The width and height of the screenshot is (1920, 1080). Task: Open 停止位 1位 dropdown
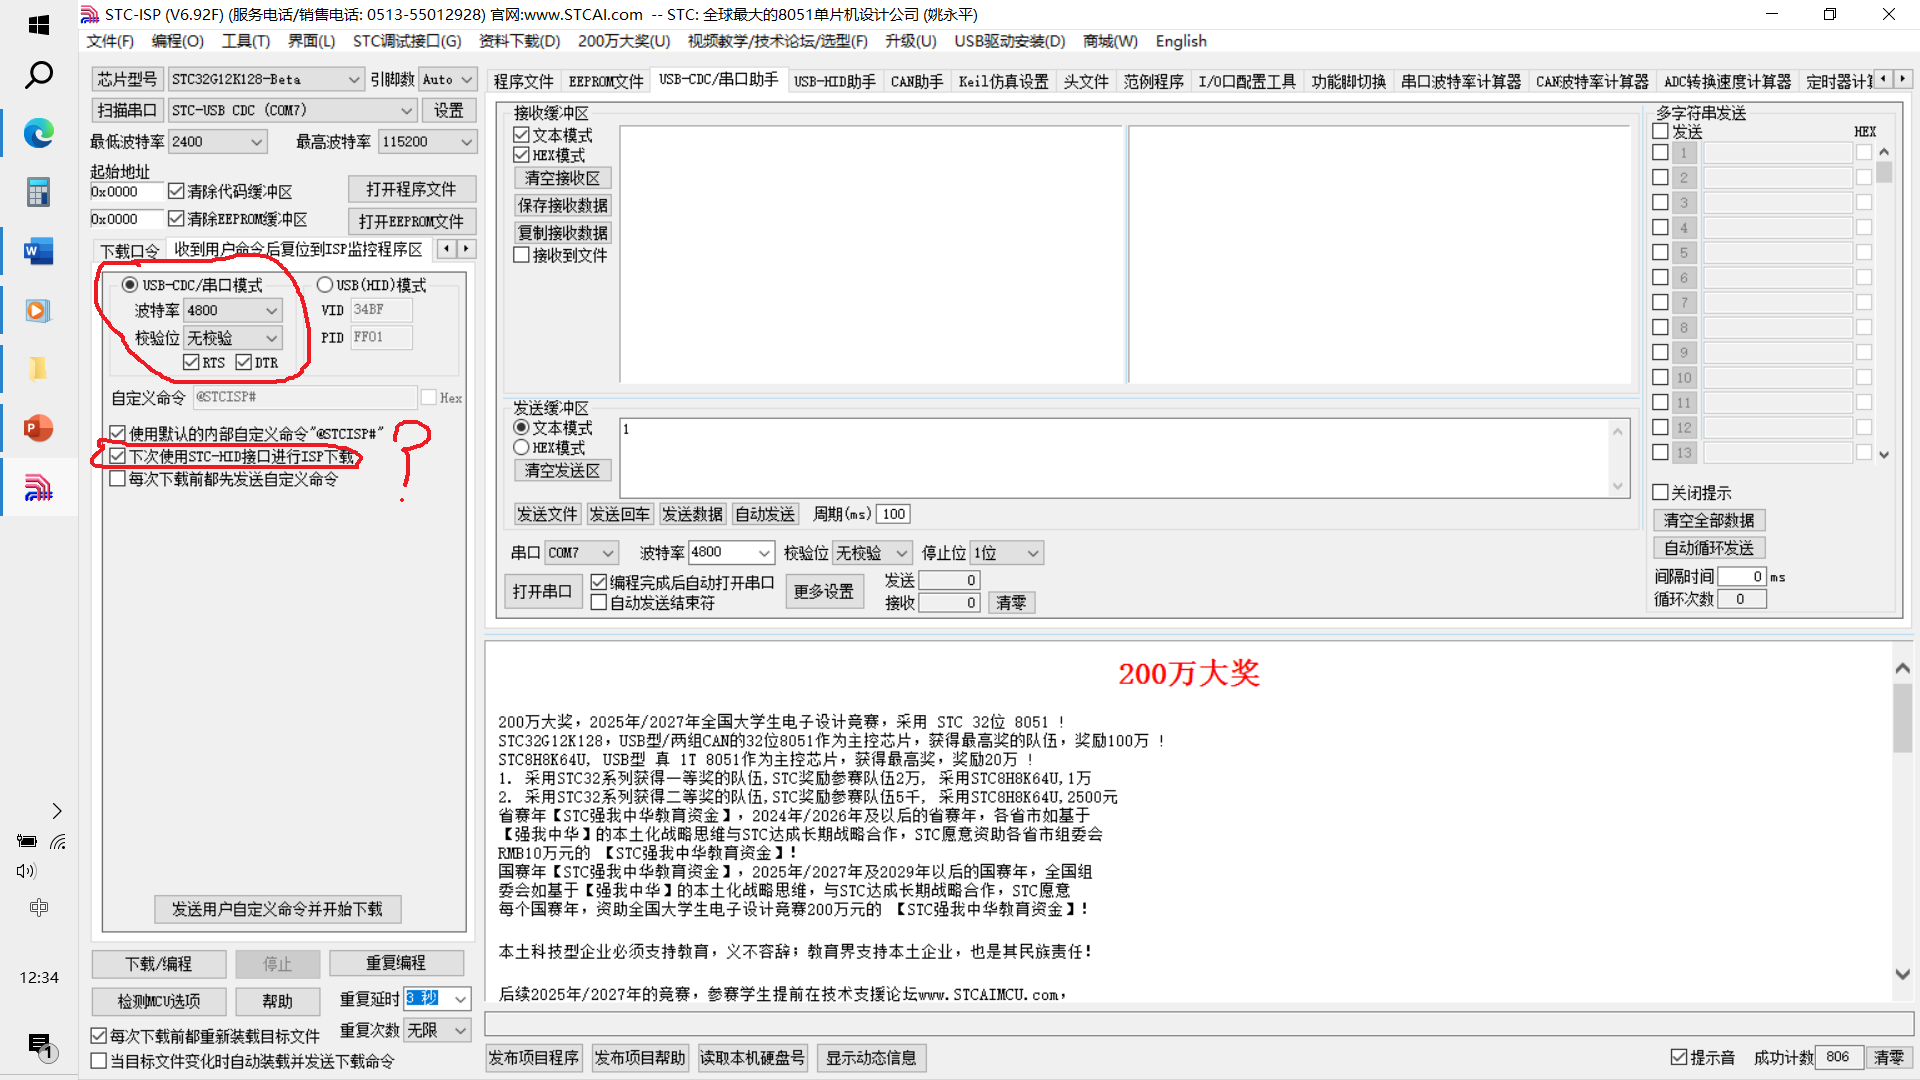click(1007, 553)
